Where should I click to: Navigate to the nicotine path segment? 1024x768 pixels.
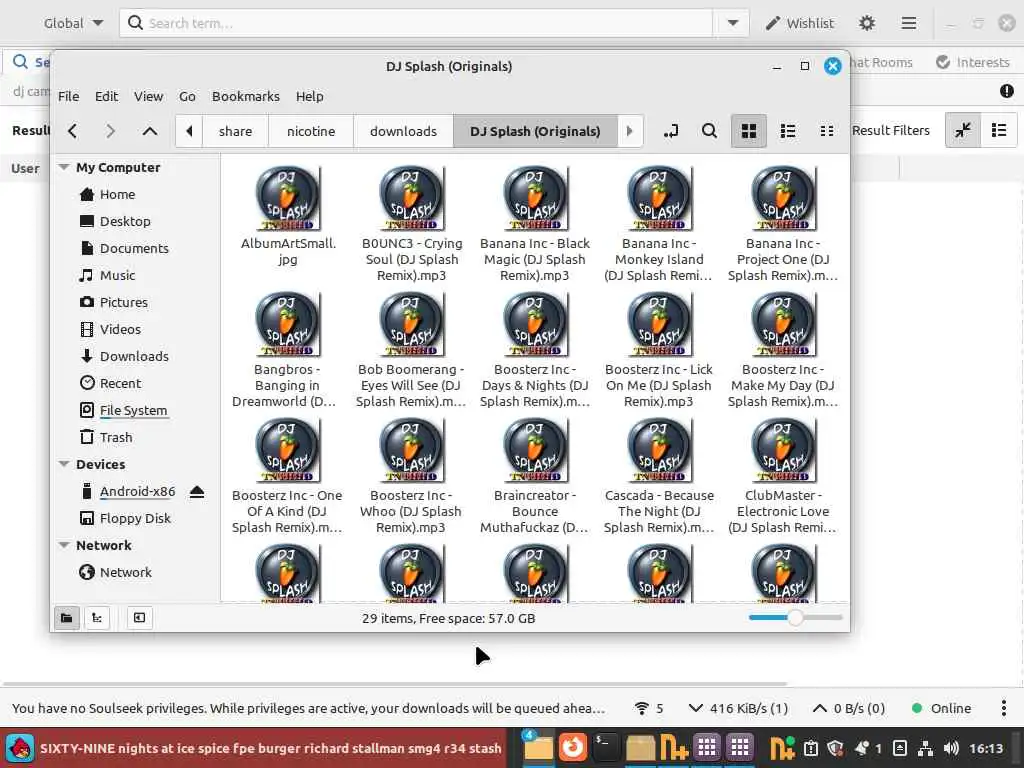311,131
